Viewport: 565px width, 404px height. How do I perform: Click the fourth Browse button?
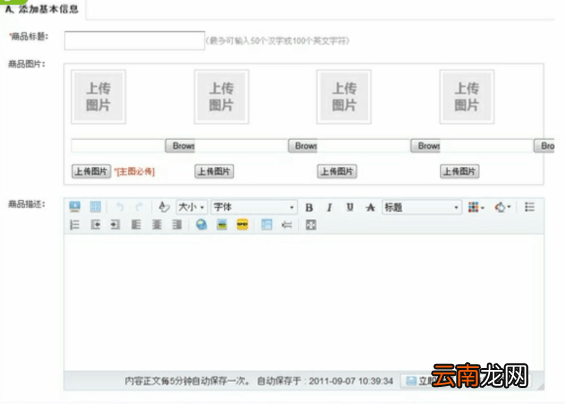tap(544, 146)
